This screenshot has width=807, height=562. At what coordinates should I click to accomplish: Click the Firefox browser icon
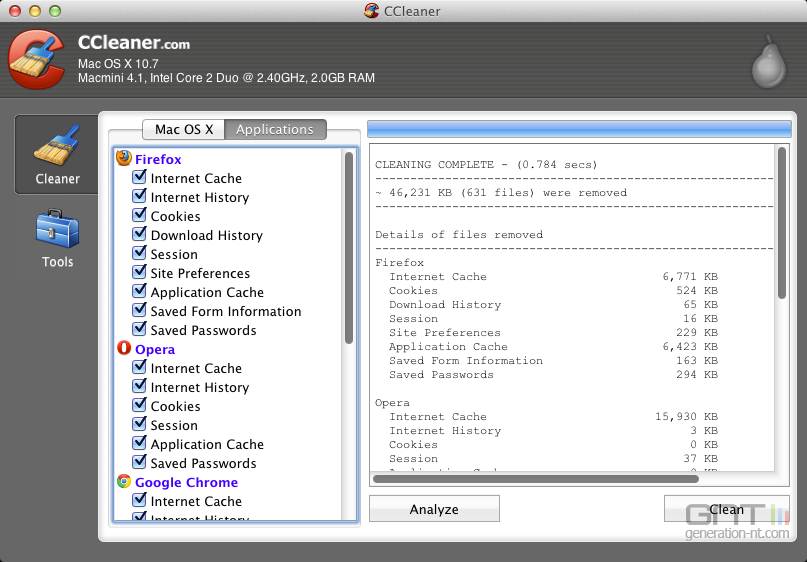pyautogui.click(x=124, y=158)
